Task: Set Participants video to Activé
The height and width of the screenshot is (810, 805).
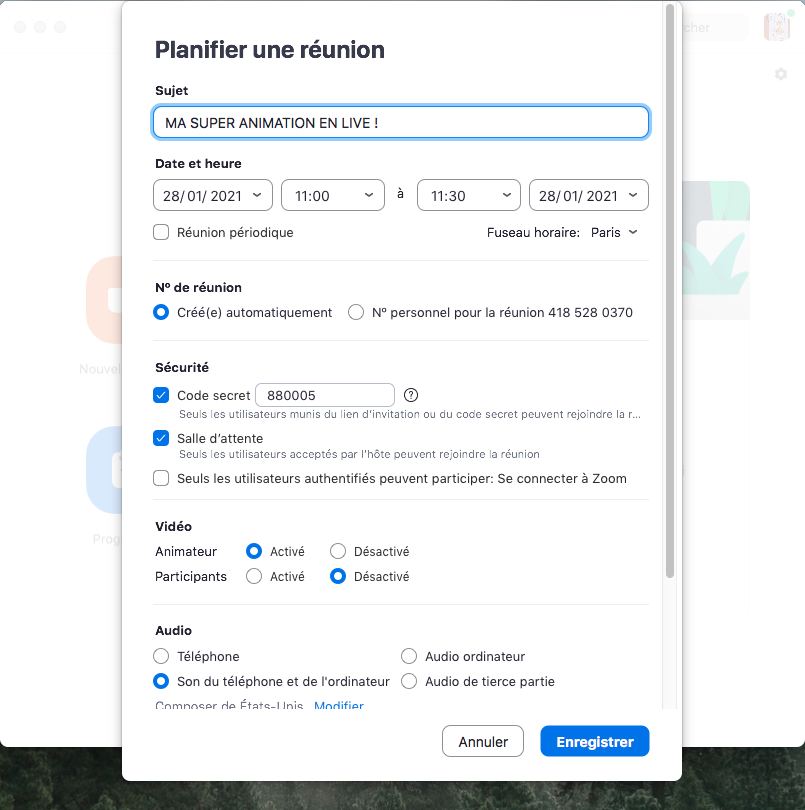Action: (254, 576)
